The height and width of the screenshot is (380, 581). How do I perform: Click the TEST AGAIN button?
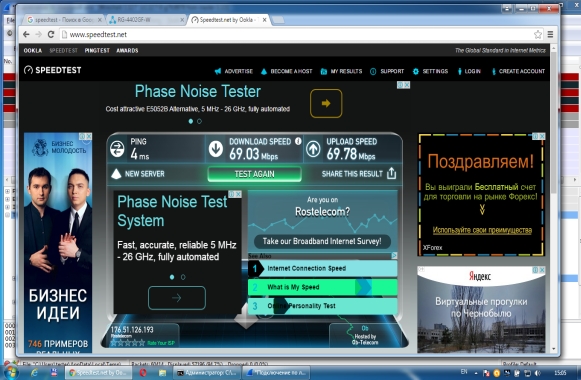[254, 174]
